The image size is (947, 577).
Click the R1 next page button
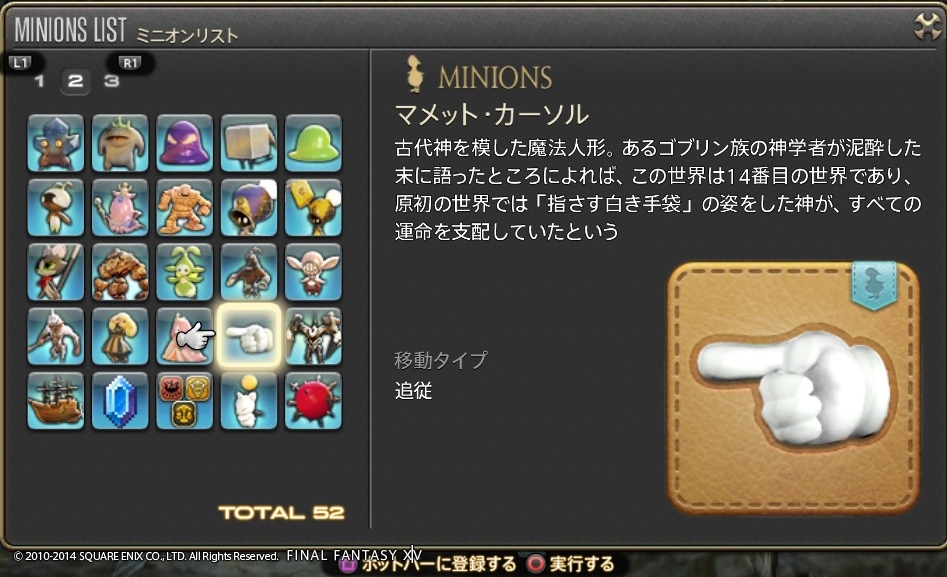(x=130, y=63)
